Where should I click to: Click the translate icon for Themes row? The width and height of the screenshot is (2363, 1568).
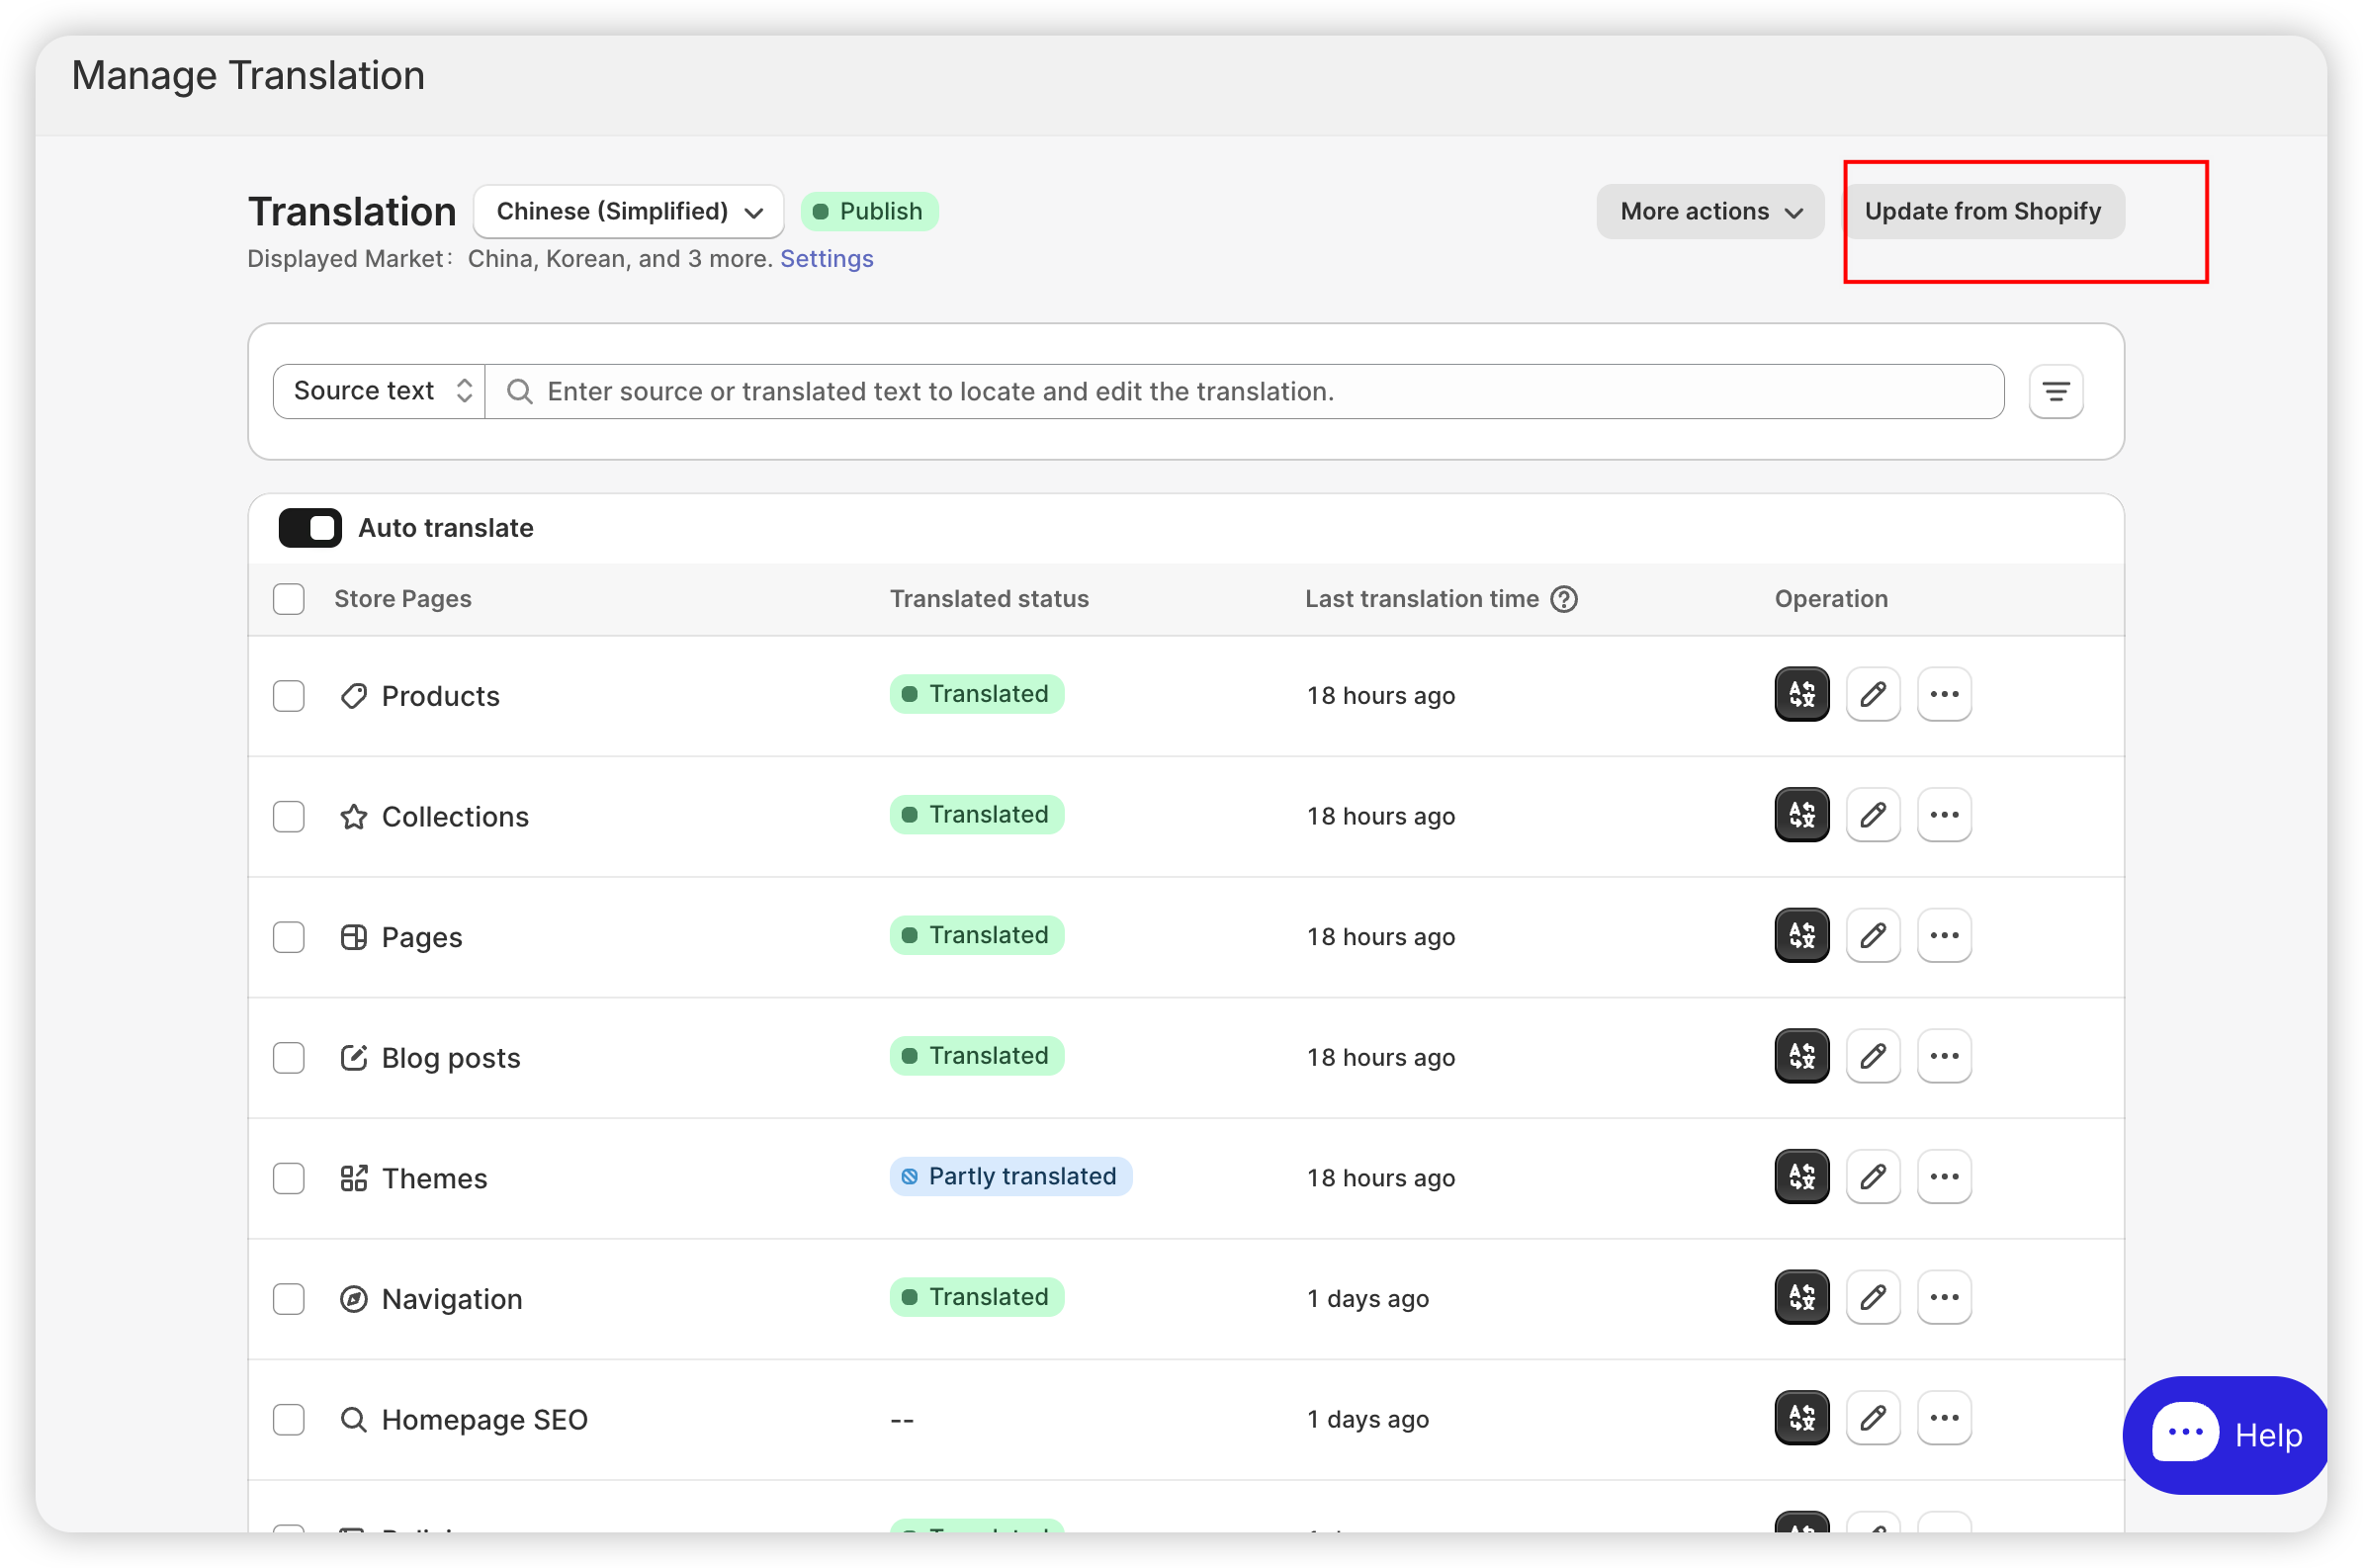(x=1801, y=1177)
